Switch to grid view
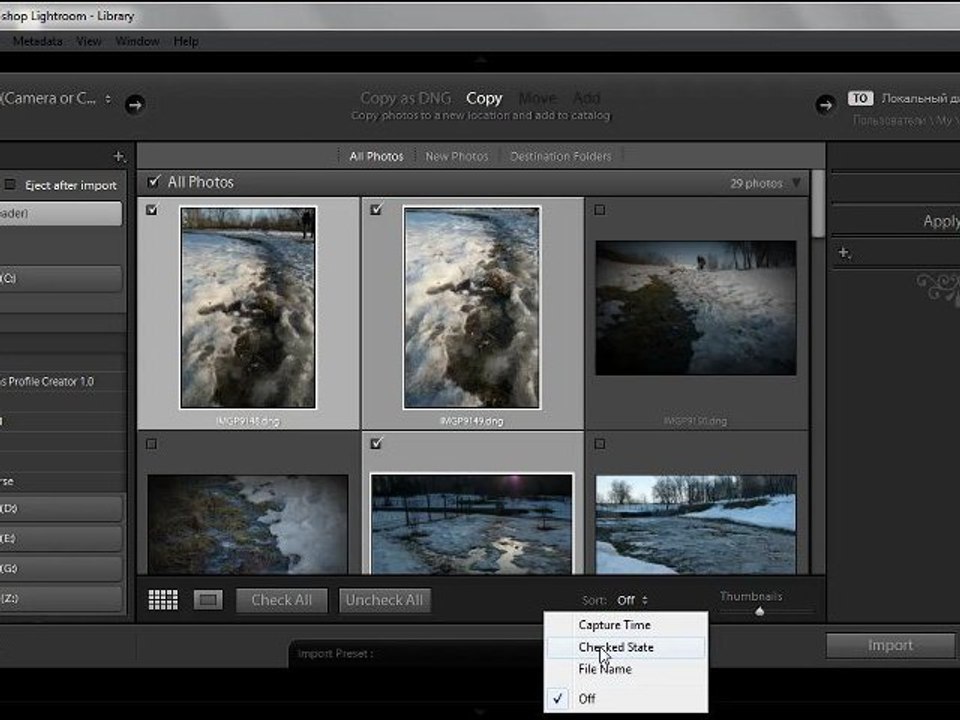This screenshot has width=960, height=720. click(x=163, y=599)
